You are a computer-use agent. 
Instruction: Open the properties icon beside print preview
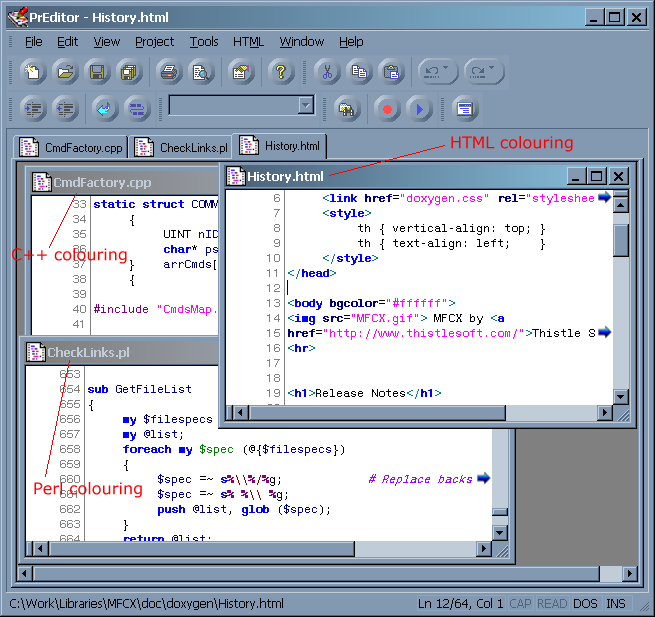click(x=241, y=72)
